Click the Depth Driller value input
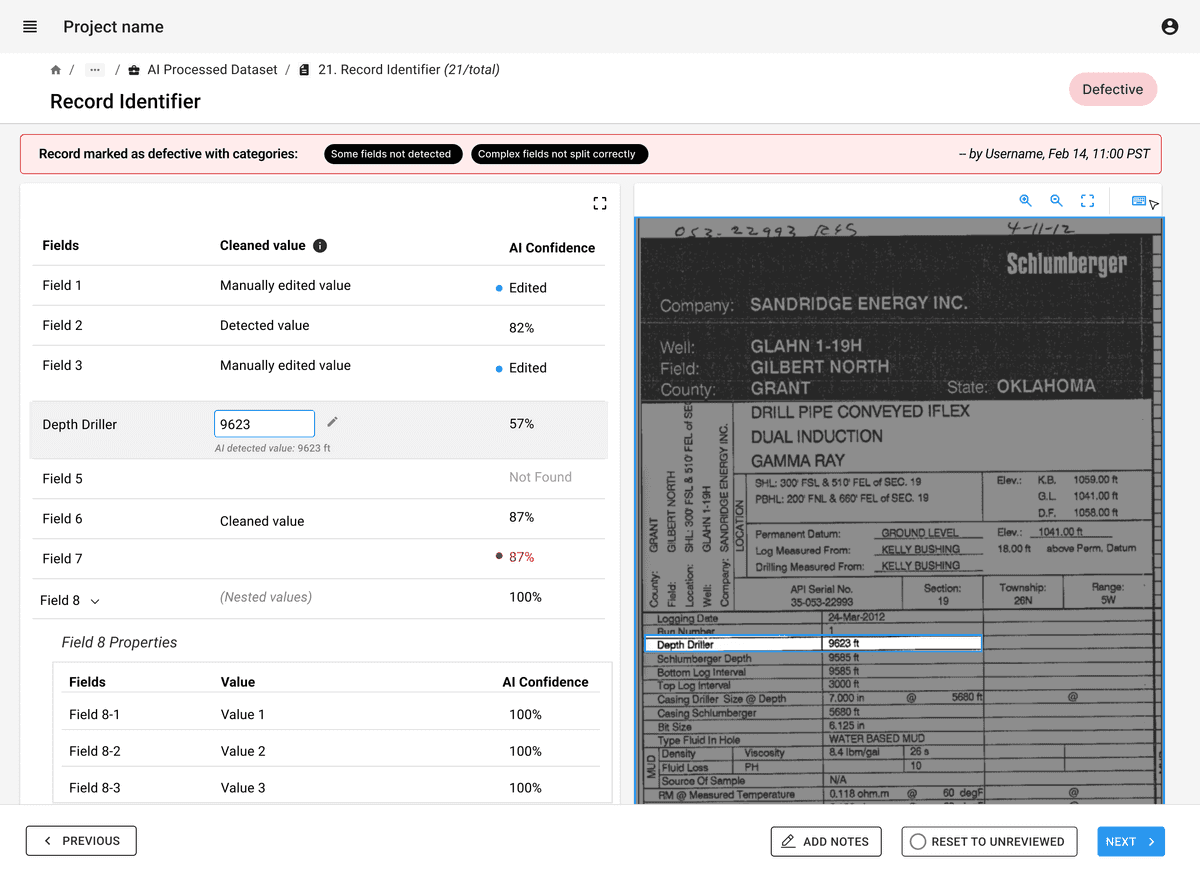Image resolution: width=1200 pixels, height=879 pixels. tap(265, 424)
